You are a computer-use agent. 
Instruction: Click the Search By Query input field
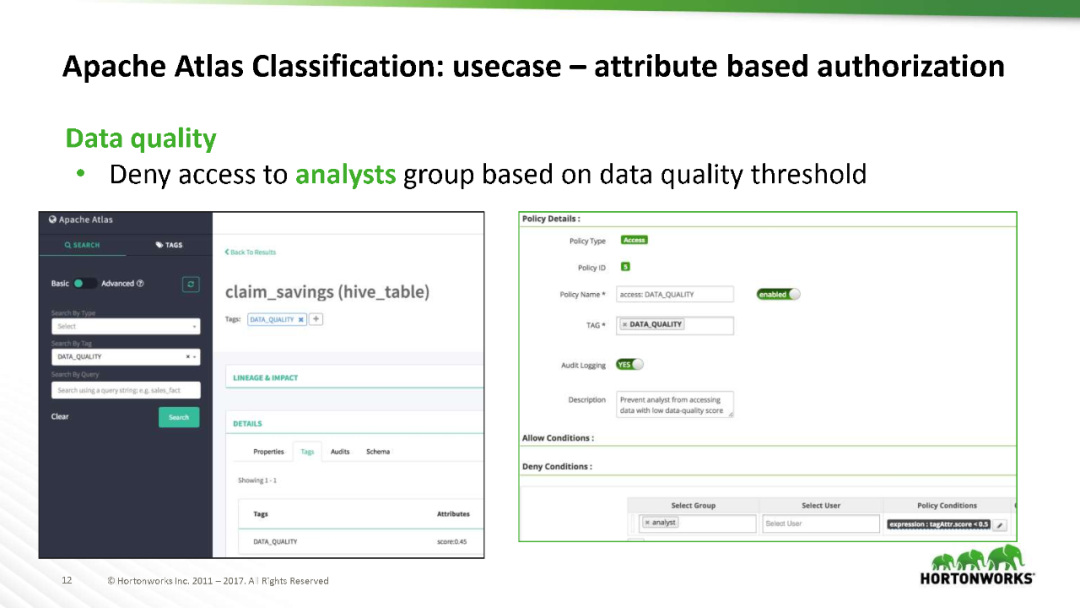tap(126, 390)
